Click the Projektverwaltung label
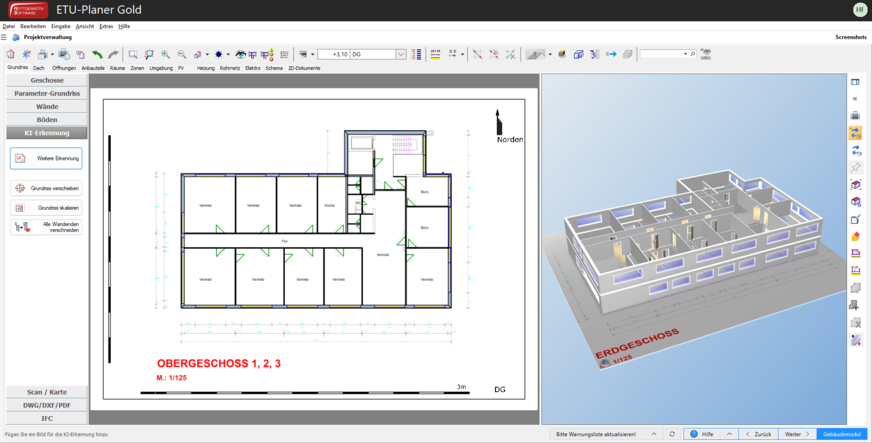 48,37
